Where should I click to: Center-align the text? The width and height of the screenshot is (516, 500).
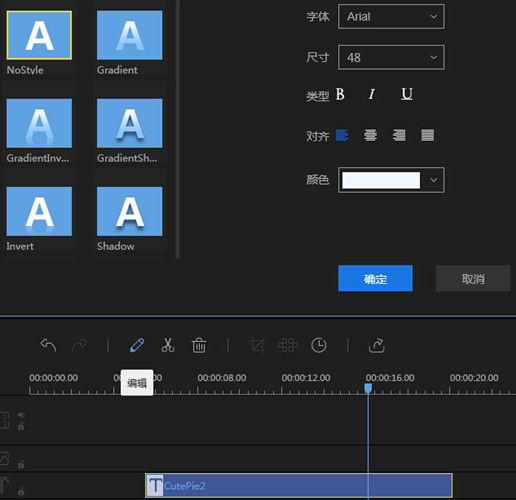[370, 135]
